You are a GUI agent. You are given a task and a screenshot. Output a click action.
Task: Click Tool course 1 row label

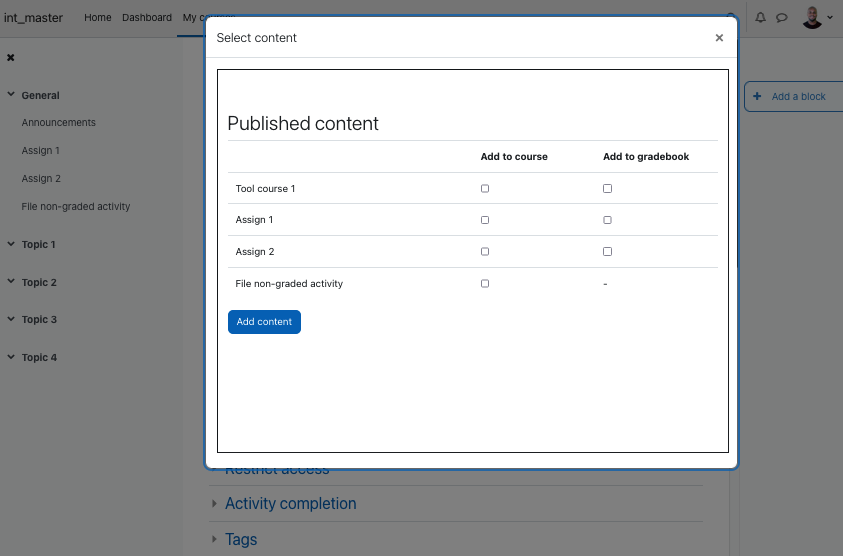265,189
